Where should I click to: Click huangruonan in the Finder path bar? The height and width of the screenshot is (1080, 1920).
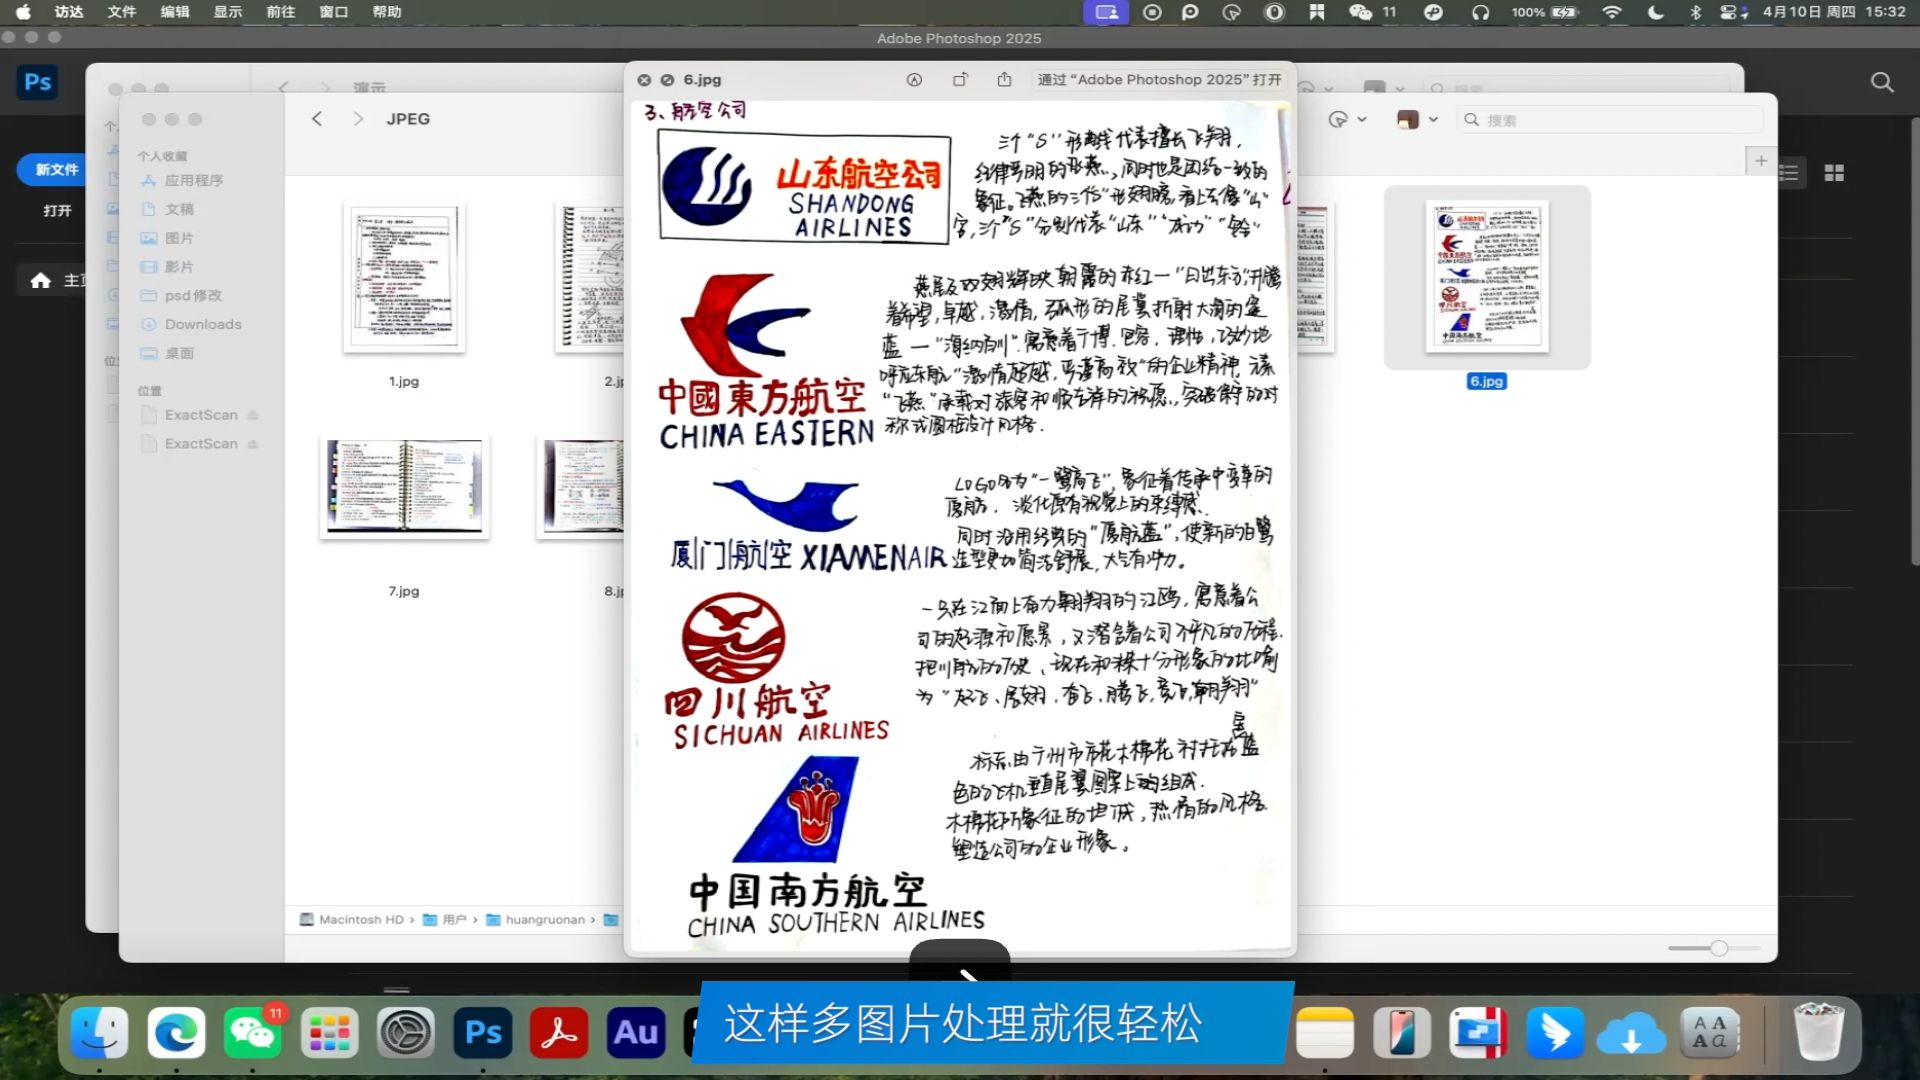(x=536, y=920)
